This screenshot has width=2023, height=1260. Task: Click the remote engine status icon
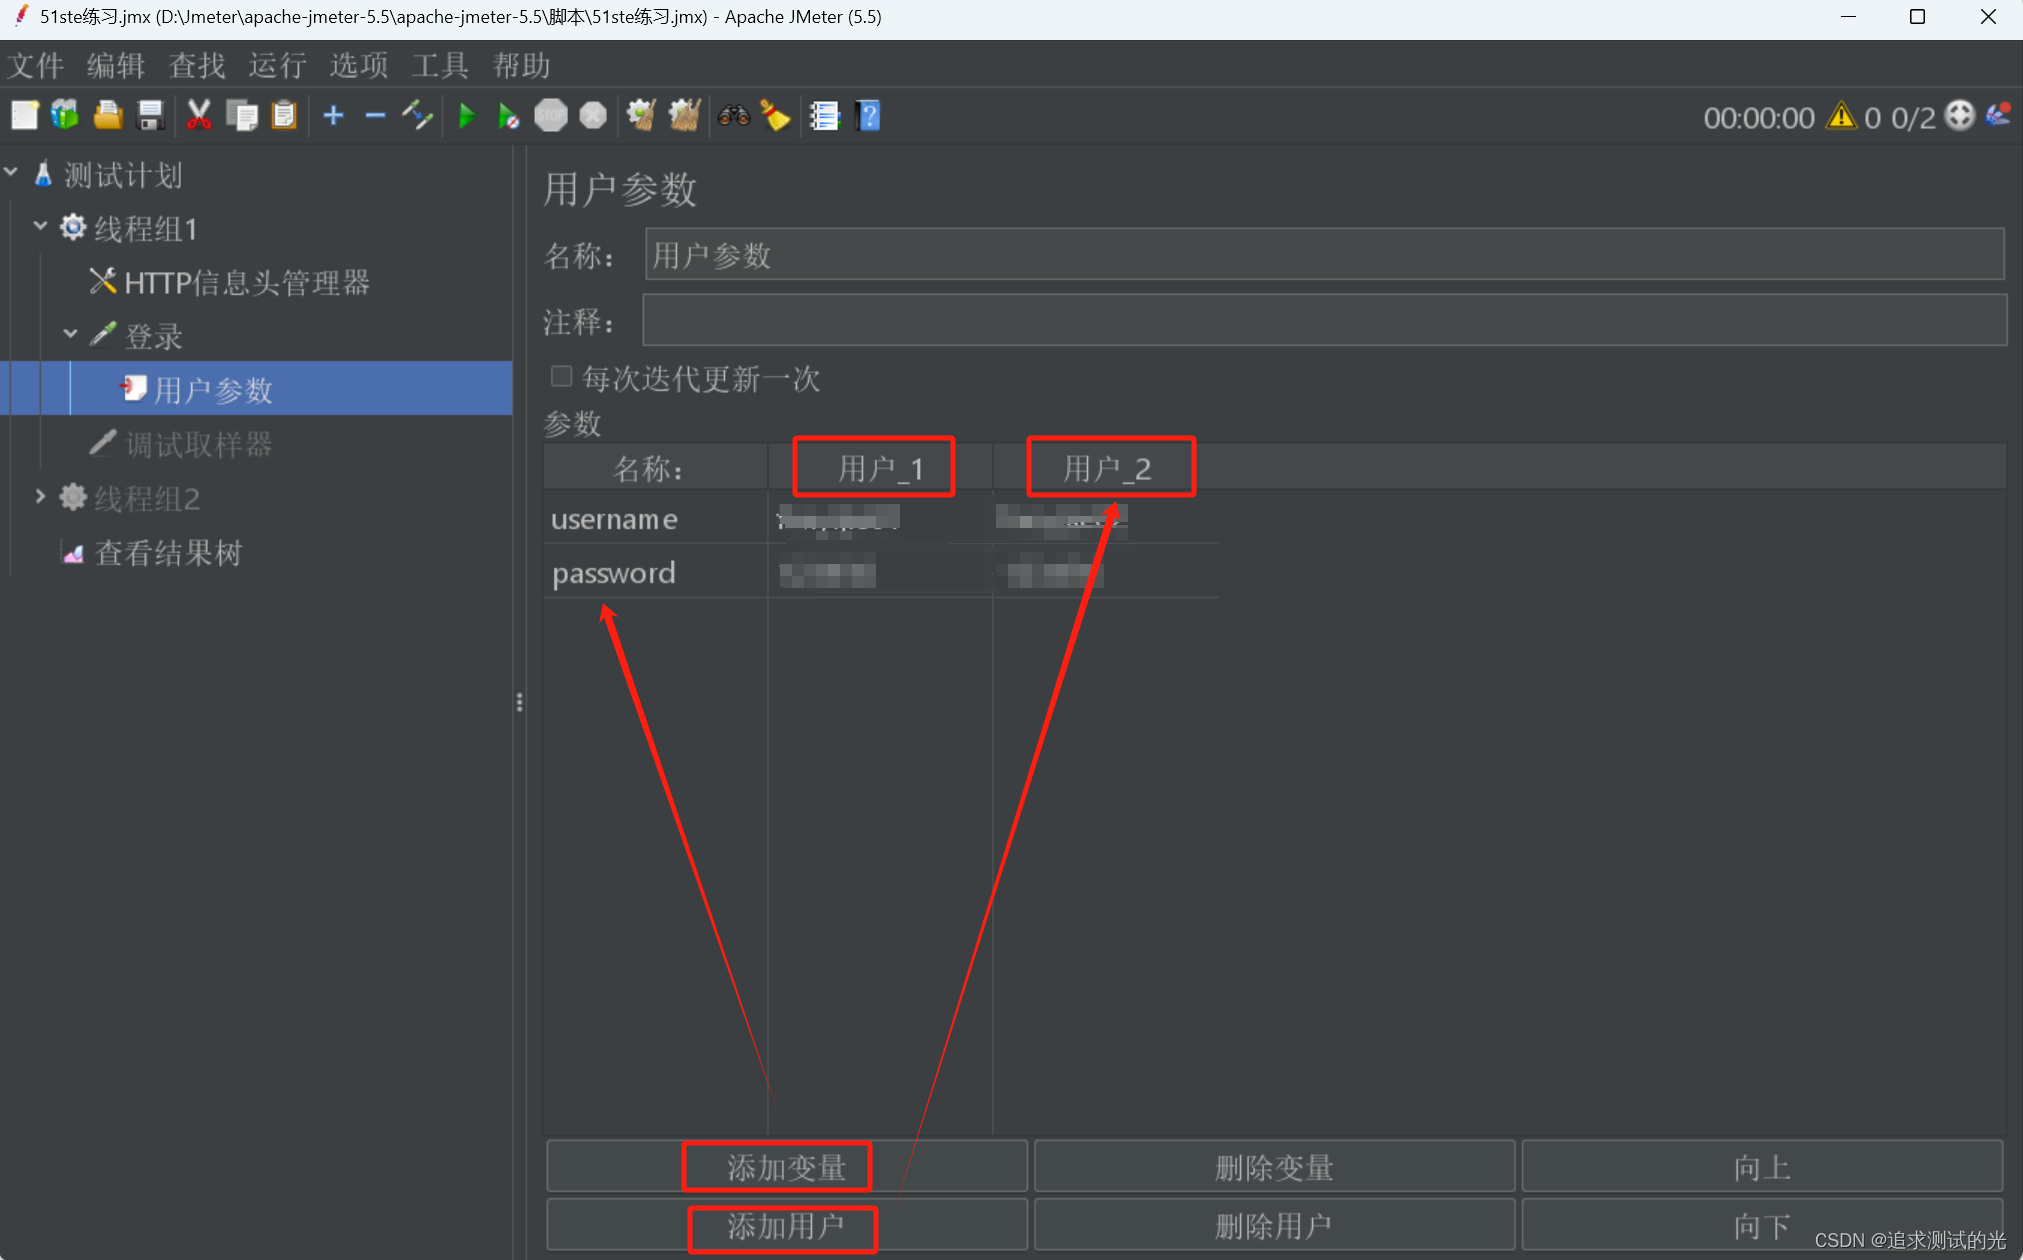pyautogui.click(x=1960, y=116)
